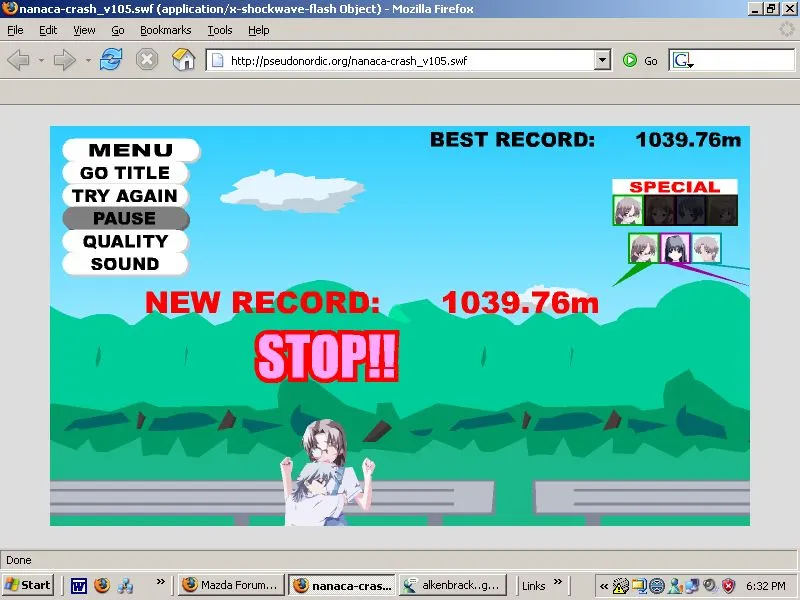This screenshot has width=800, height=600.
Task: Click GO TITLE to return to title screen
Action: [x=125, y=172]
